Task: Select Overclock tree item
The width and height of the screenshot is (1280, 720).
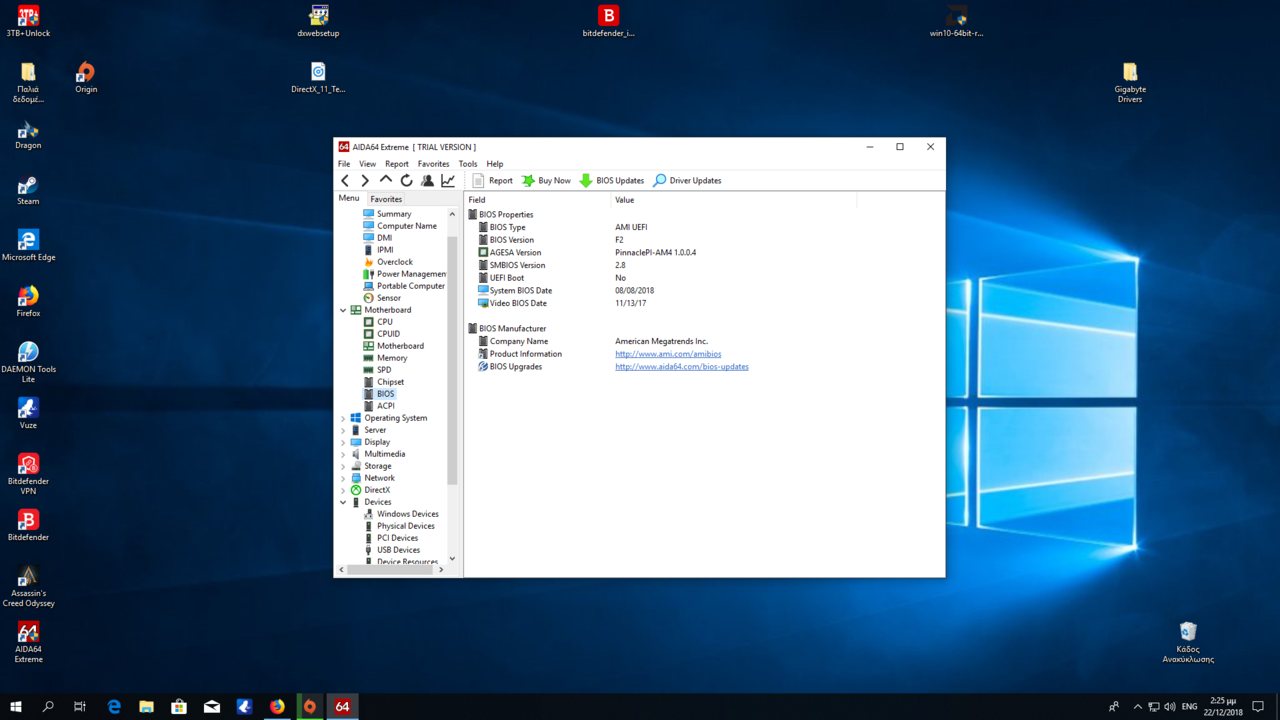Action: point(394,262)
